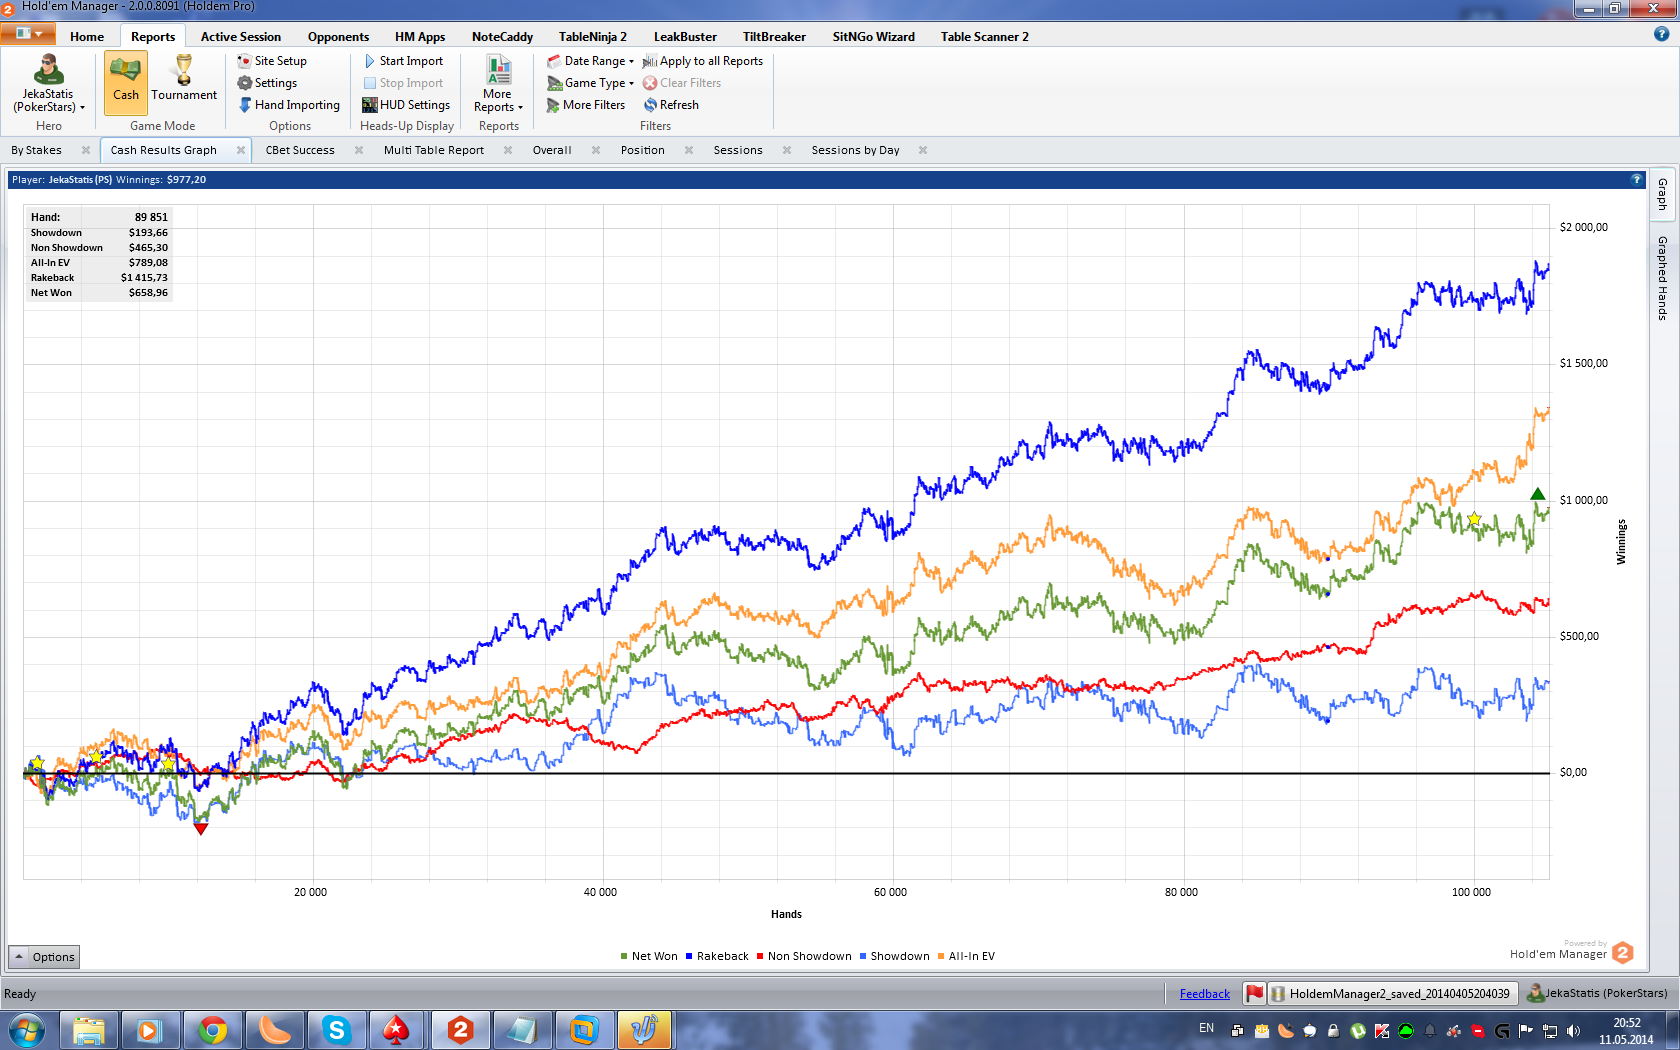Viewport: 1680px width, 1050px height.
Task: Expand the Game Type dropdown
Action: pyautogui.click(x=591, y=83)
